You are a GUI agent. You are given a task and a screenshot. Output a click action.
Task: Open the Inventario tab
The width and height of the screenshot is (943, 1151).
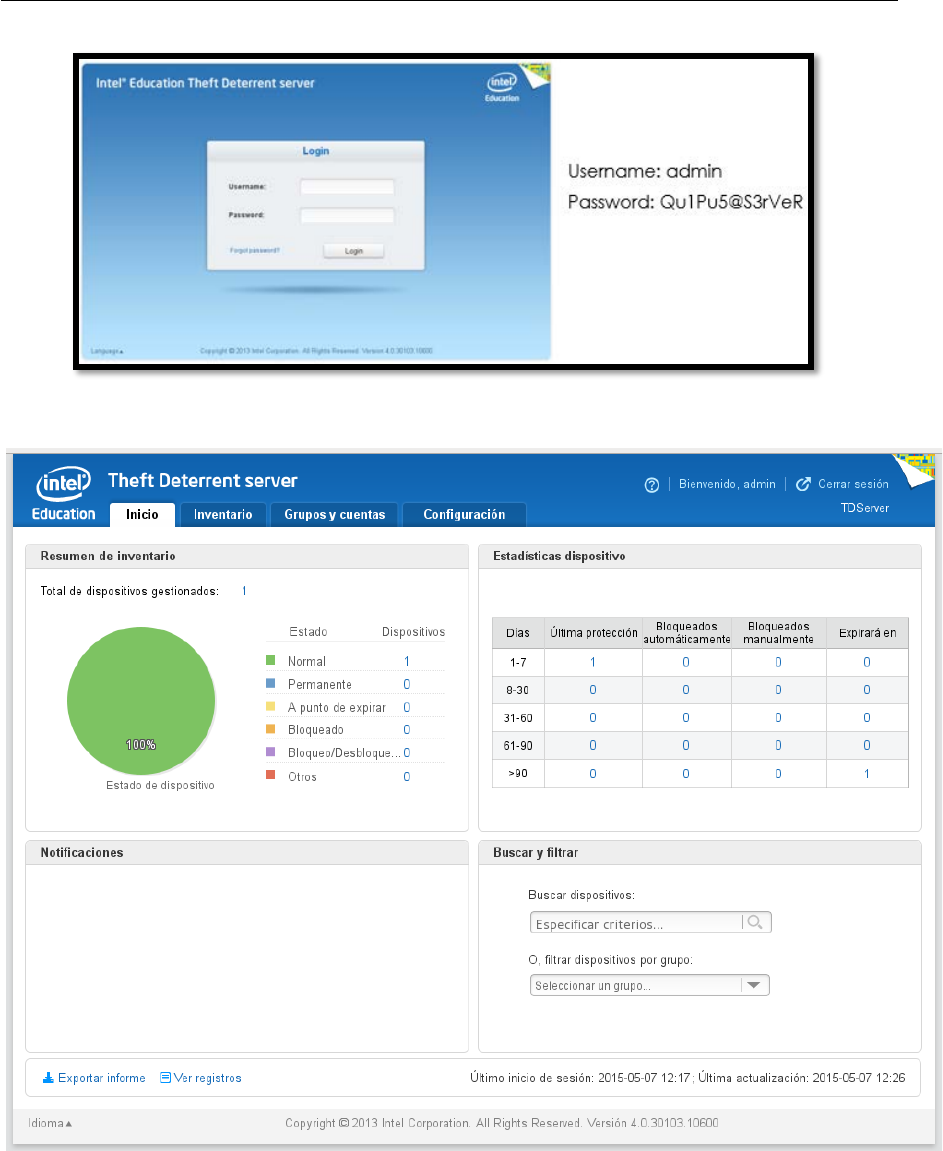[223, 515]
